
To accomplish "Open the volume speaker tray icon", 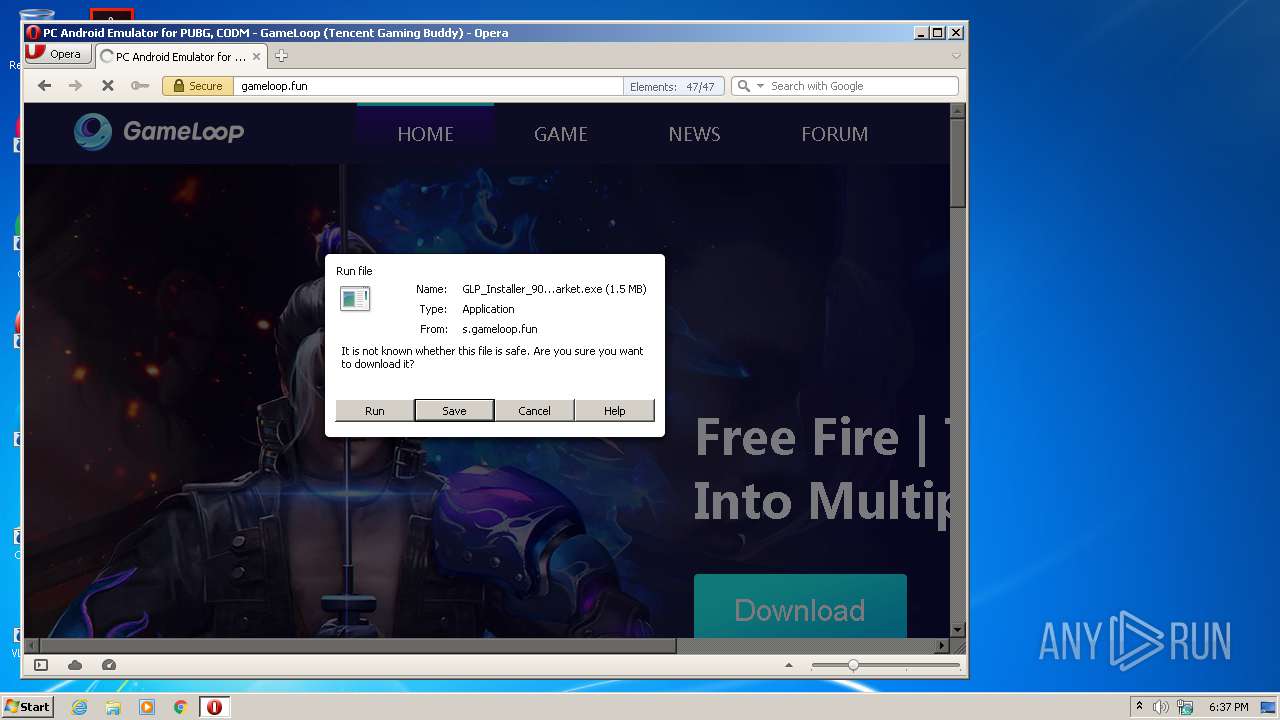I will pyautogui.click(x=1161, y=707).
